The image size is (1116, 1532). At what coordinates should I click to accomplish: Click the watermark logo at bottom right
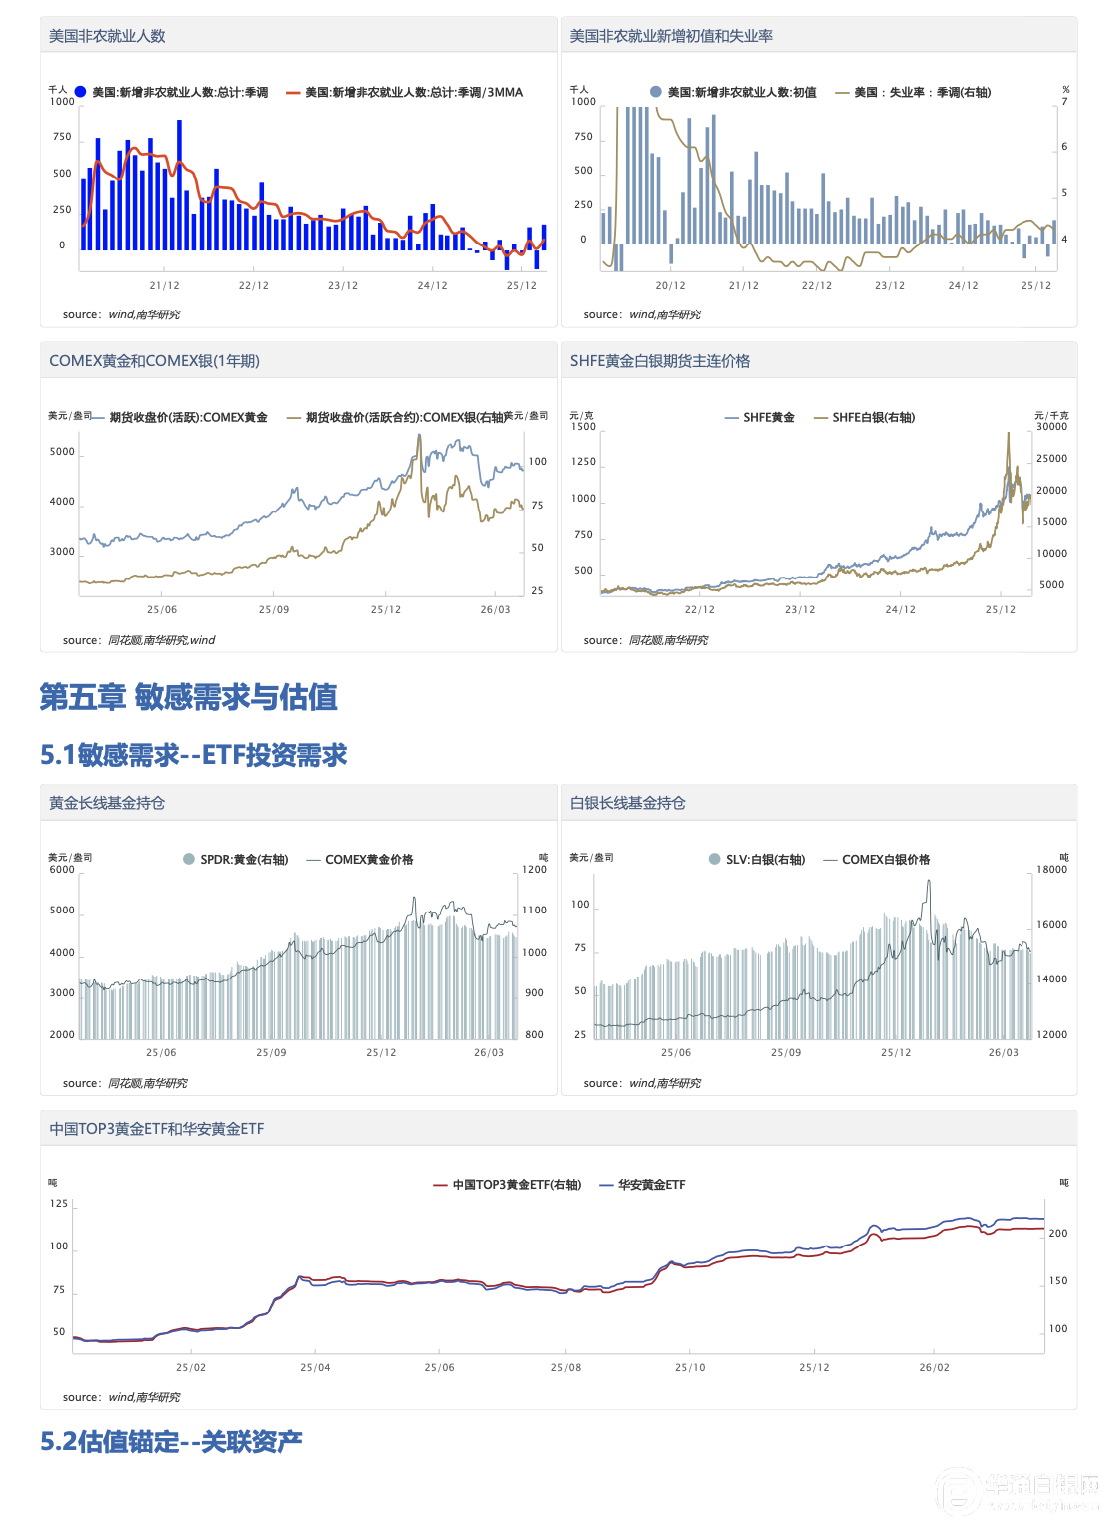[x=958, y=1491]
